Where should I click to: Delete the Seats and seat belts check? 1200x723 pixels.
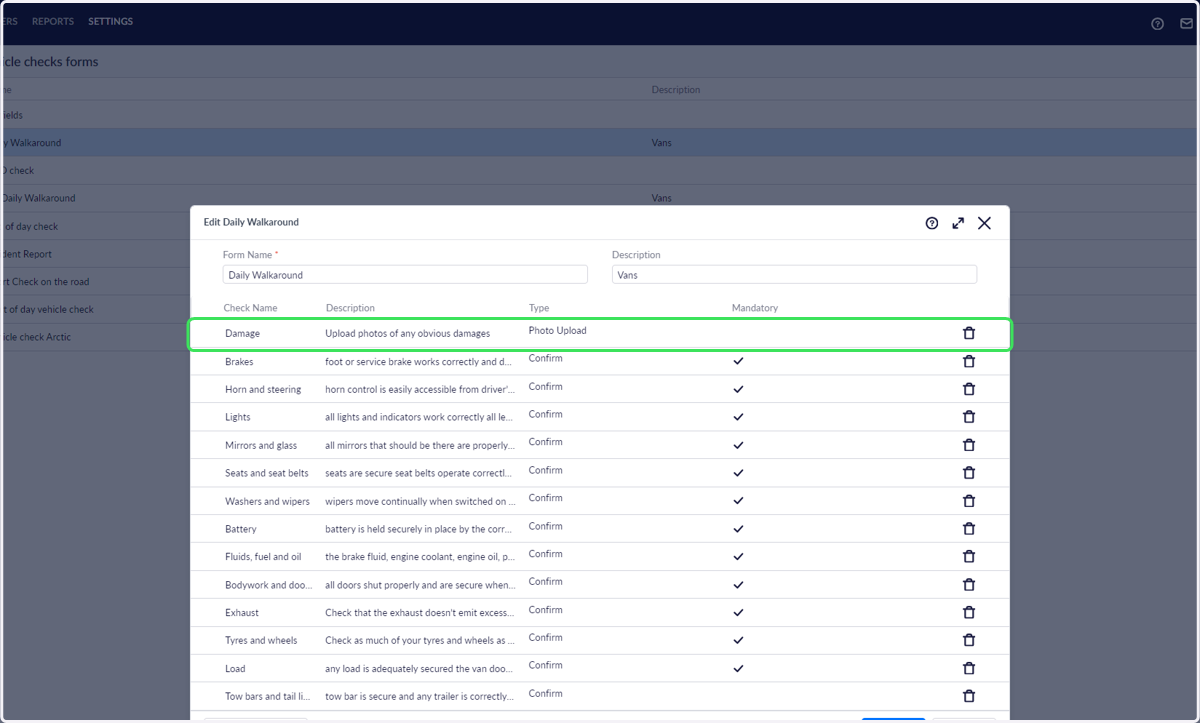[968, 473]
